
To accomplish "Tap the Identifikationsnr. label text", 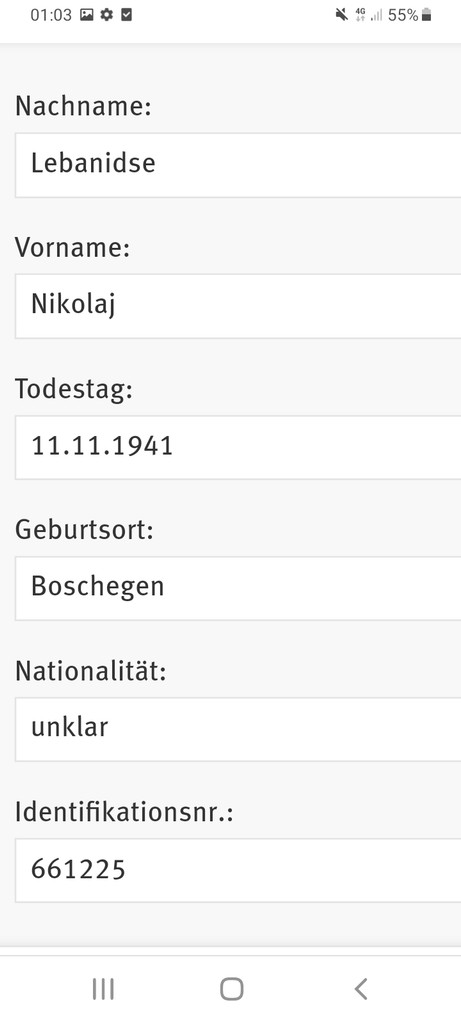I will point(124,813).
